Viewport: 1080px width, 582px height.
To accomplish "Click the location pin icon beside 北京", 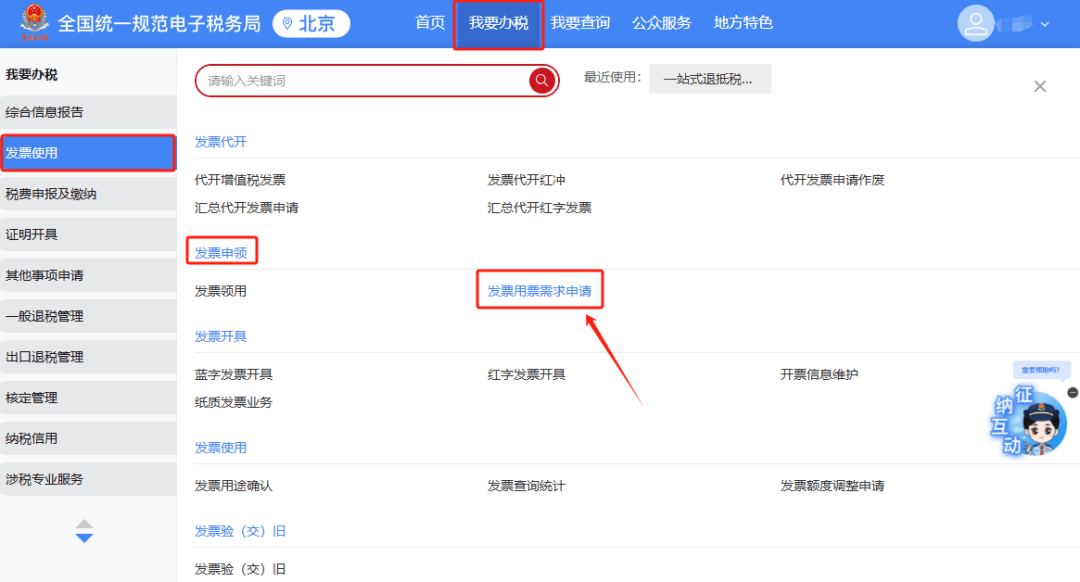I will (289, 24).
